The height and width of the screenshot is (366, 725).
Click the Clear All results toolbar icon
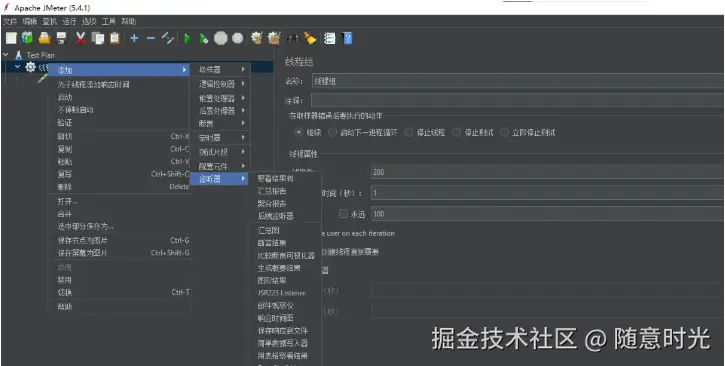(274, 38)
